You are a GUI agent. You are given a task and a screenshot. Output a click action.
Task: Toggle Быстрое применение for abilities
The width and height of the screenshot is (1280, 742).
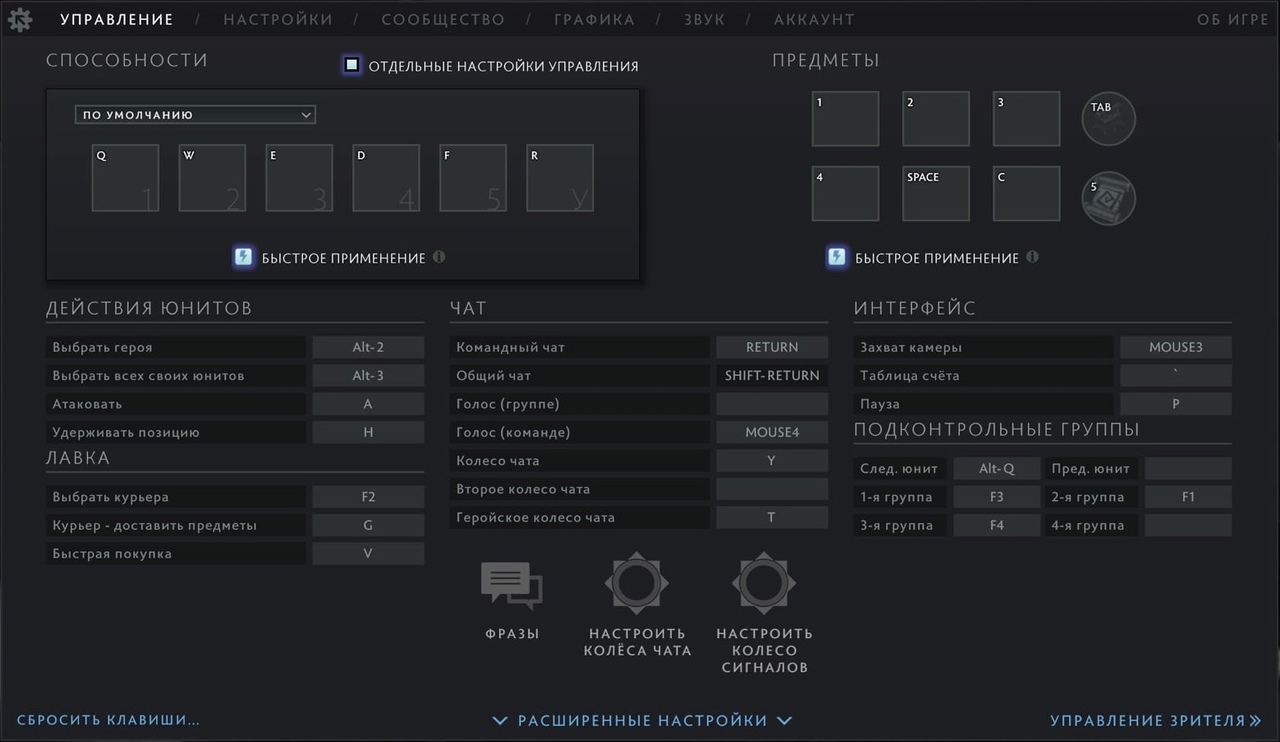tap(243, 257)
